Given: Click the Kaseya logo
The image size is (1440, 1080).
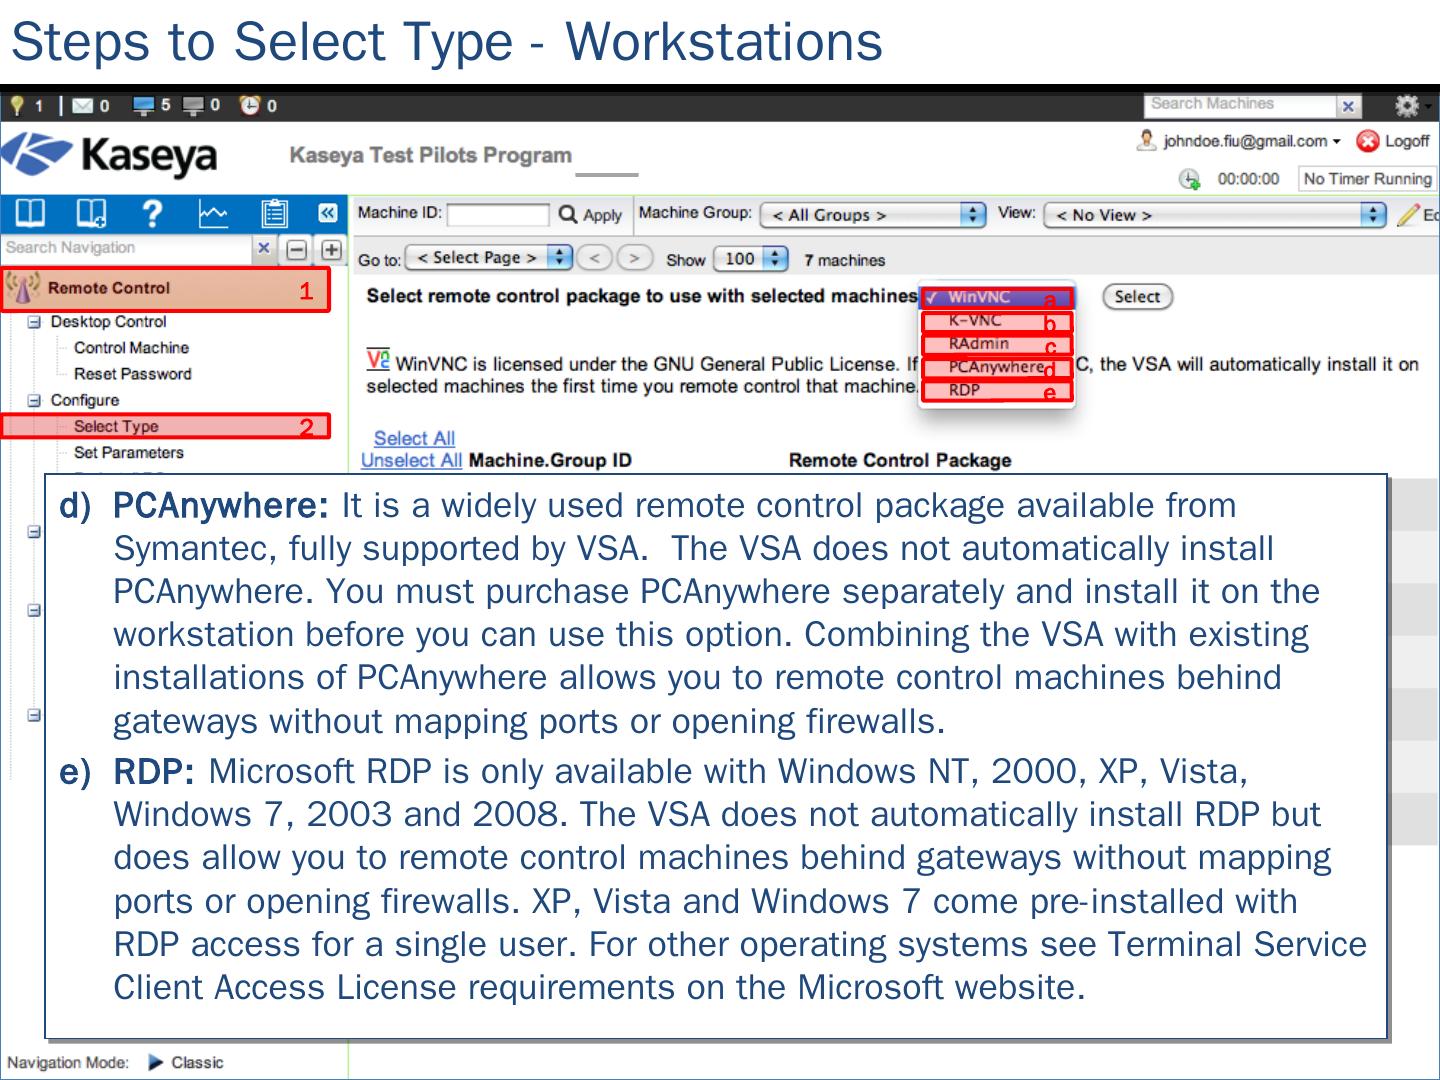Looking at the screenshot, I should [110, 155].
